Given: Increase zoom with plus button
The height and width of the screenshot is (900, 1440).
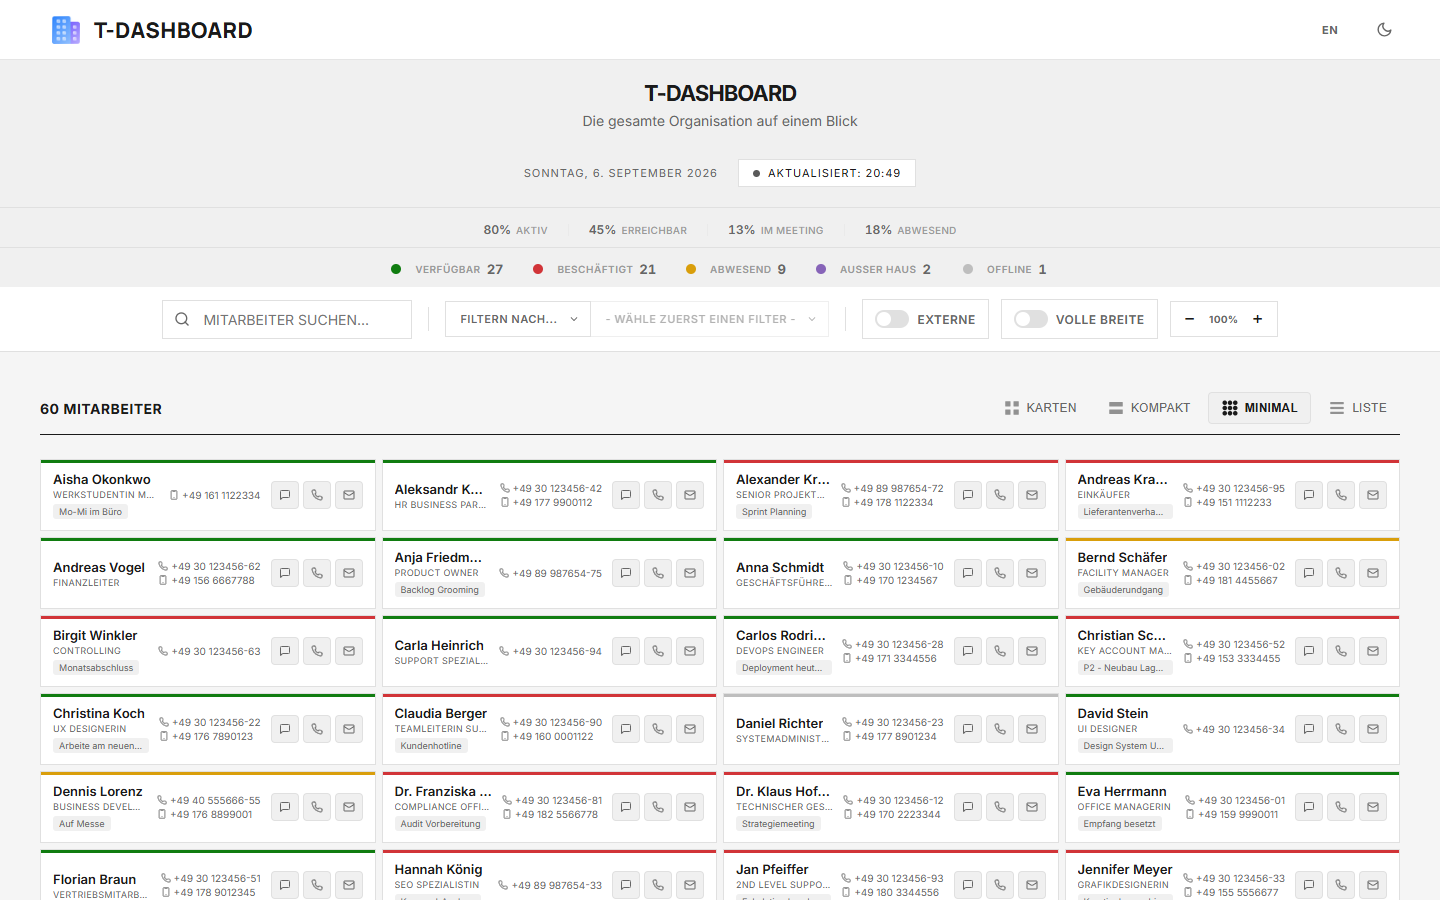Looking at the screenshot, I should click(x=1258, y=319).
